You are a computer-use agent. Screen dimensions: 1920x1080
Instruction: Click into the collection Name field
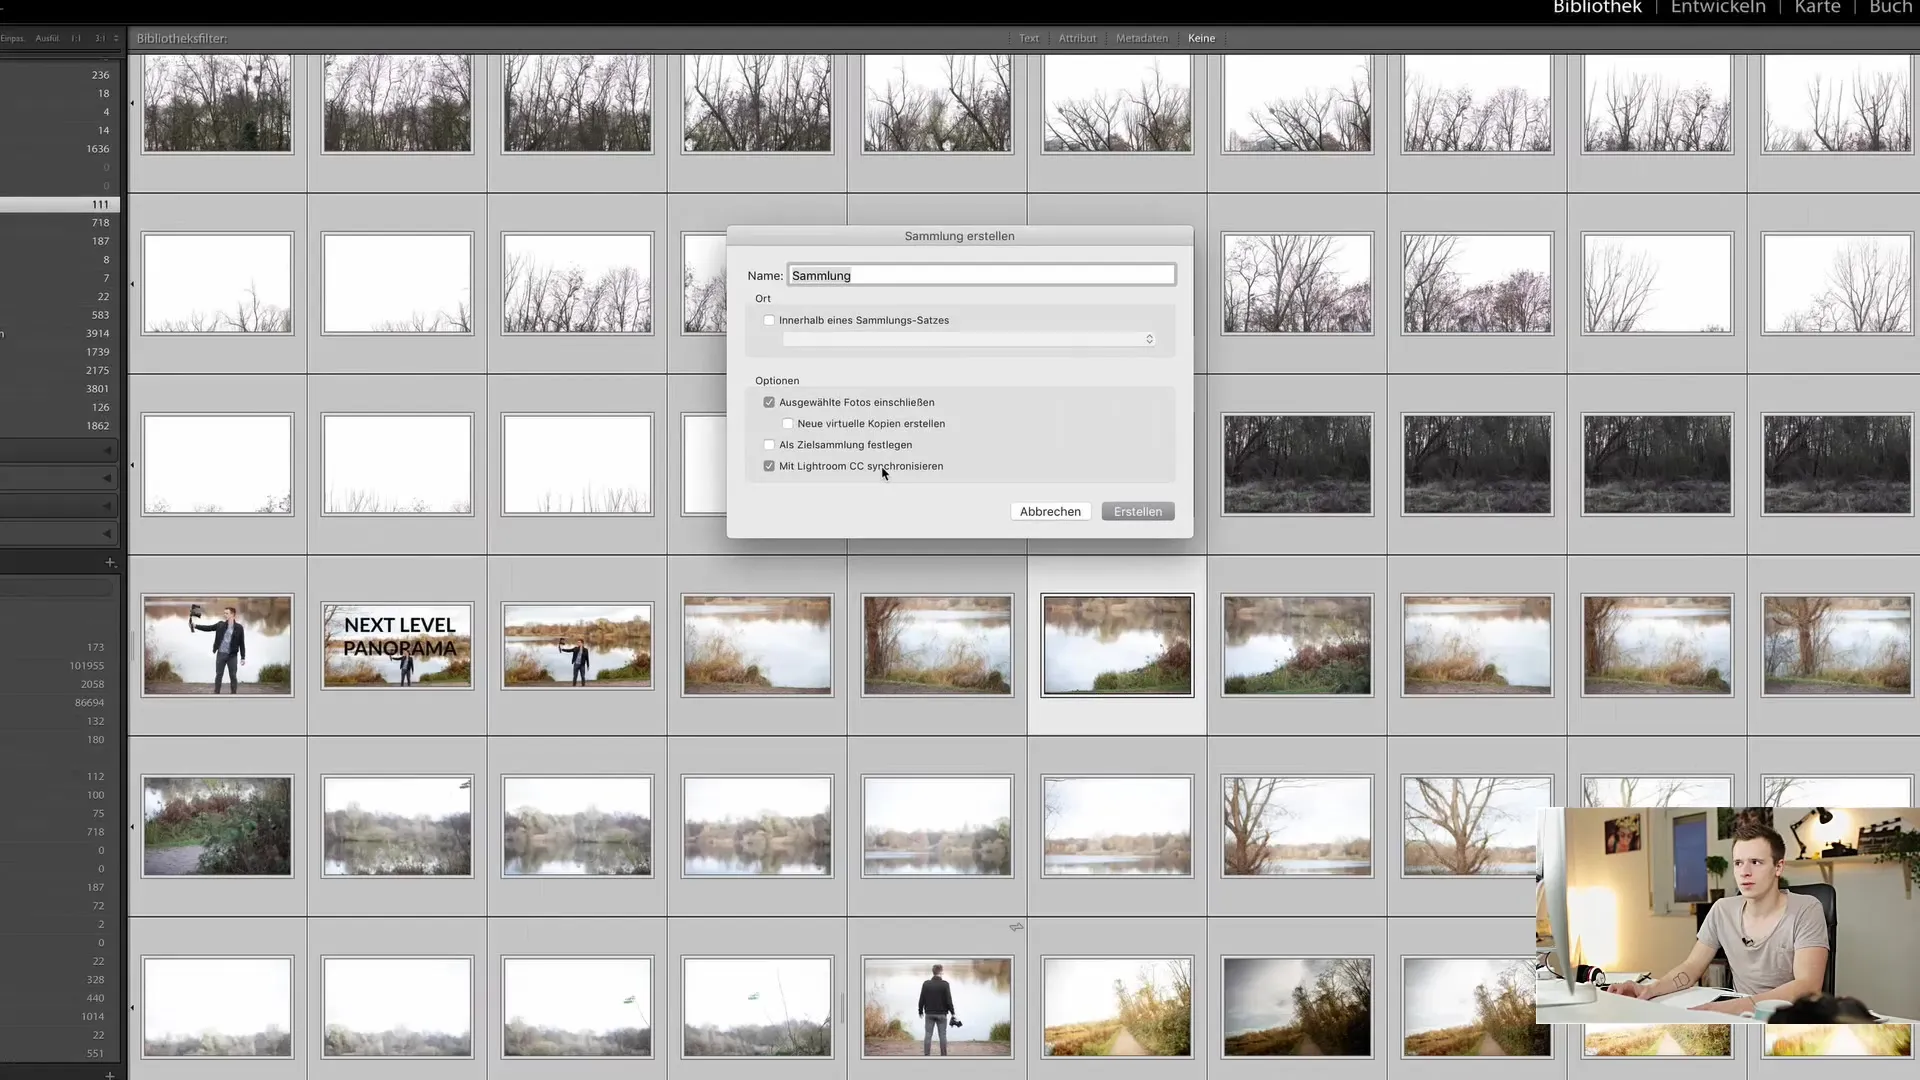(981, 276)
